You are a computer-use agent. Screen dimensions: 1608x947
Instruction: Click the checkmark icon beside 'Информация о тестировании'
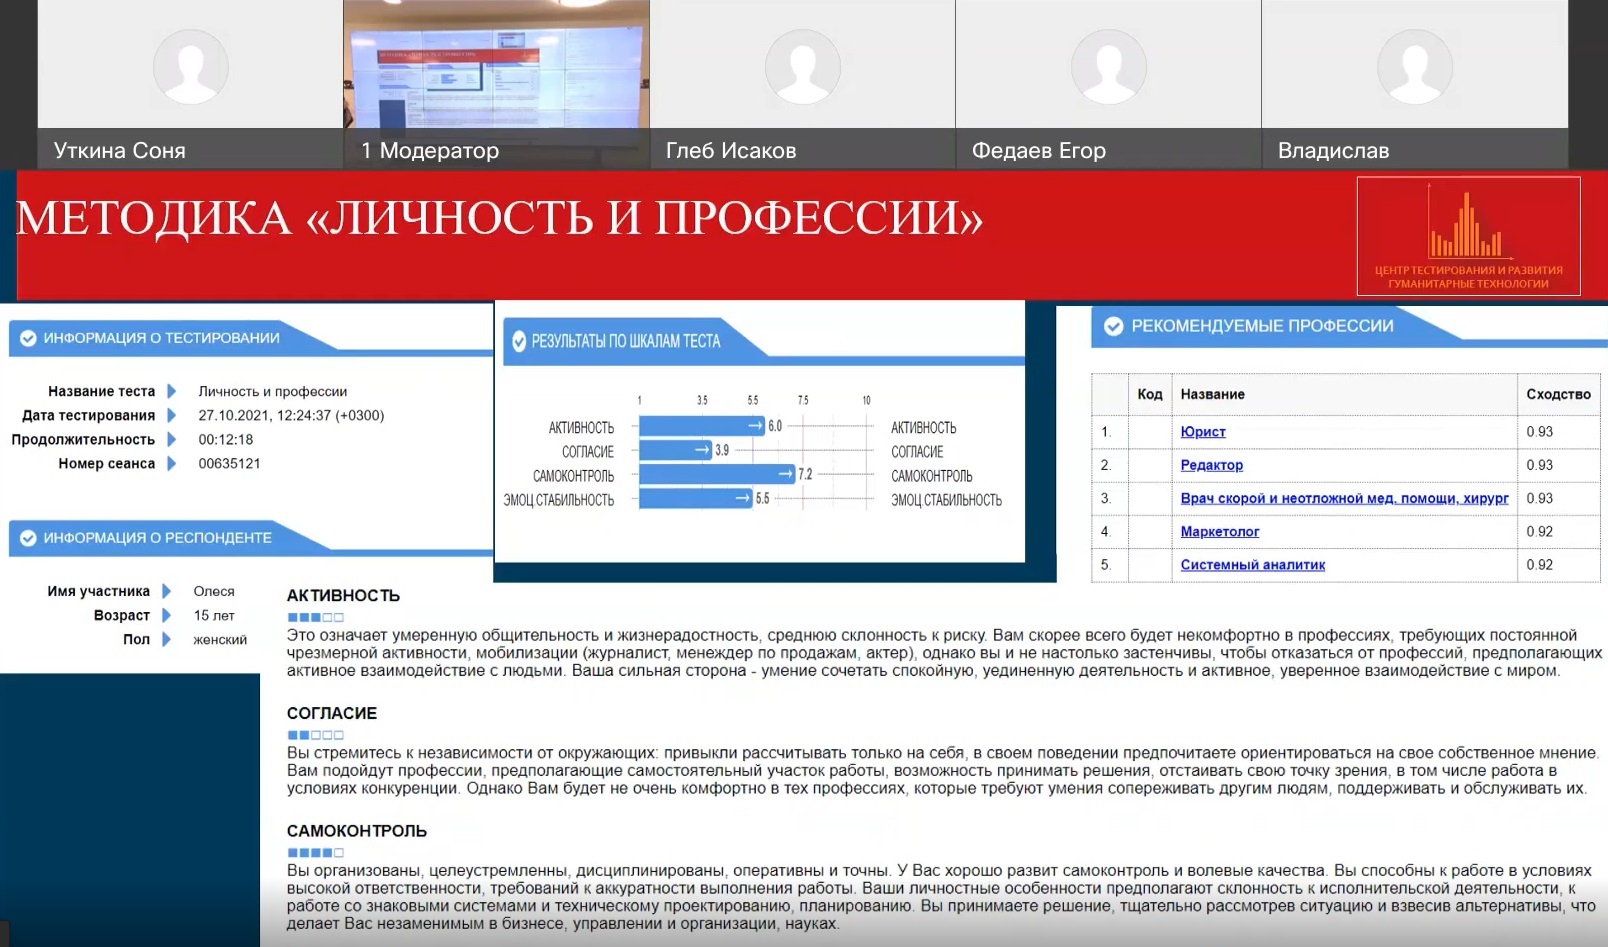[28, 339]
